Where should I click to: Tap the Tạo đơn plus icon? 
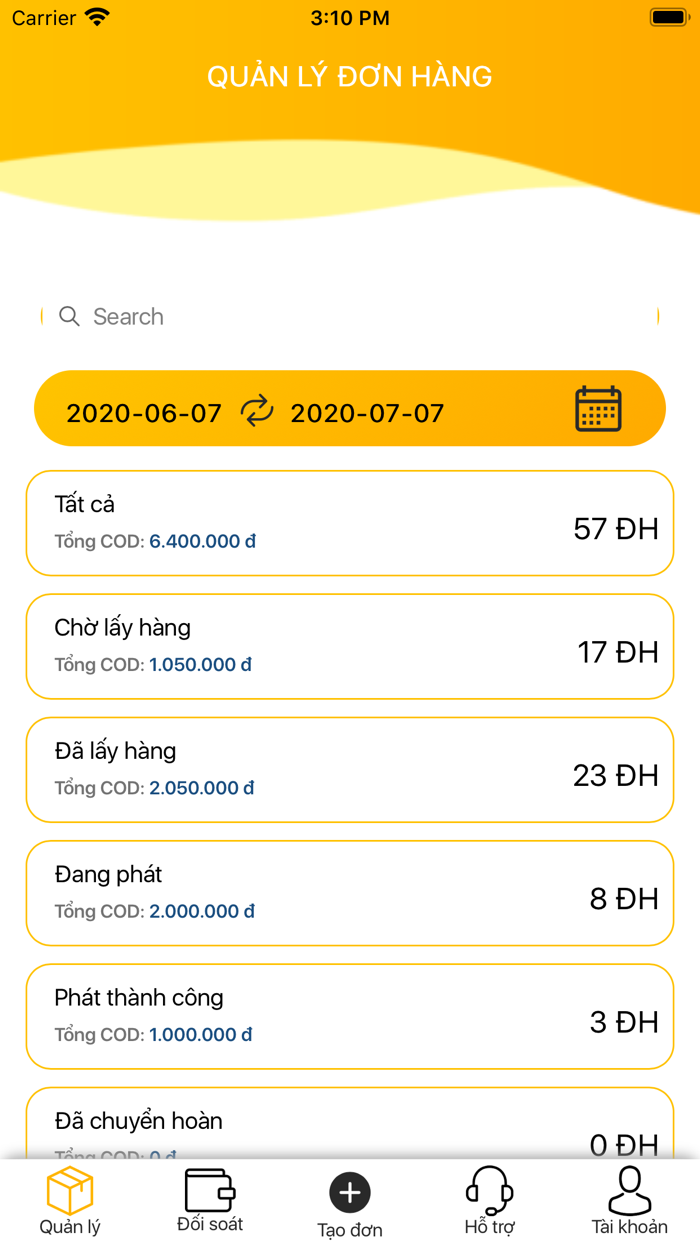point(349,1192)
